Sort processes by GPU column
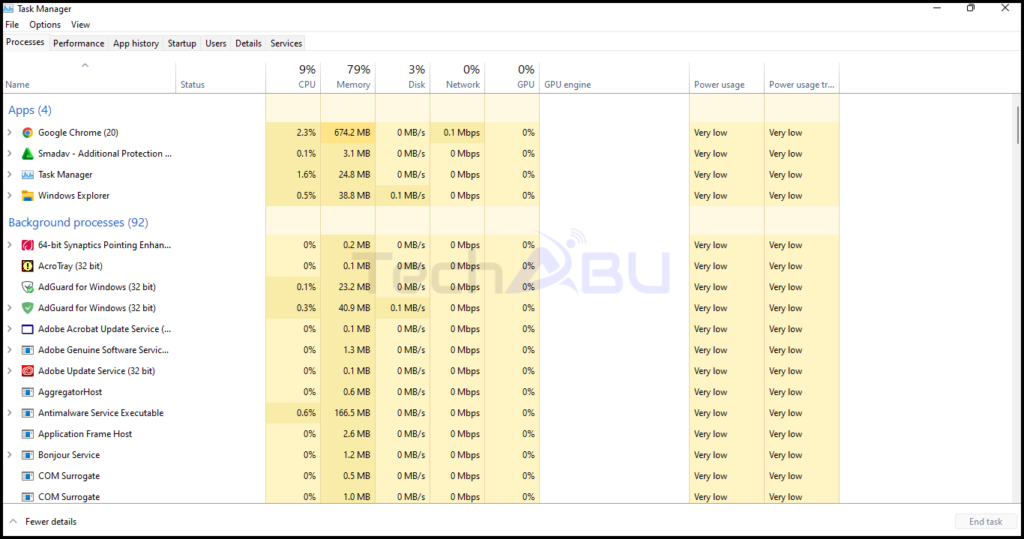1024x539 pixels. click(513, 77)
